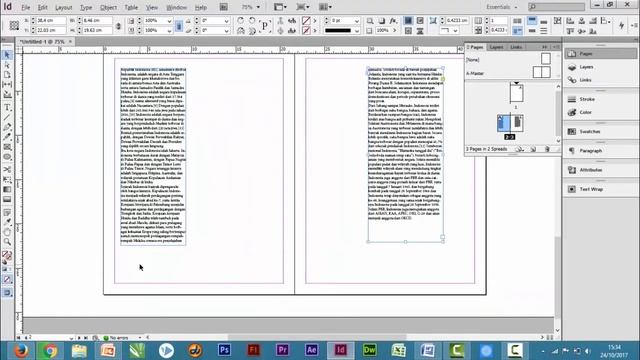This screenshot has height=360, width=640.
Task: Click the fx effects icon
Action: coord(393,20)
